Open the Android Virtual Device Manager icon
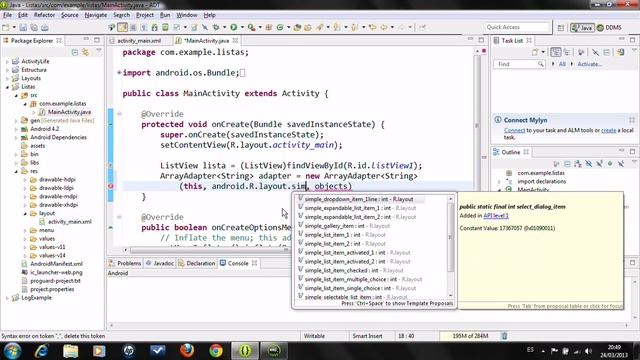Viewport: 640px width, 360px height. (165, 27)
